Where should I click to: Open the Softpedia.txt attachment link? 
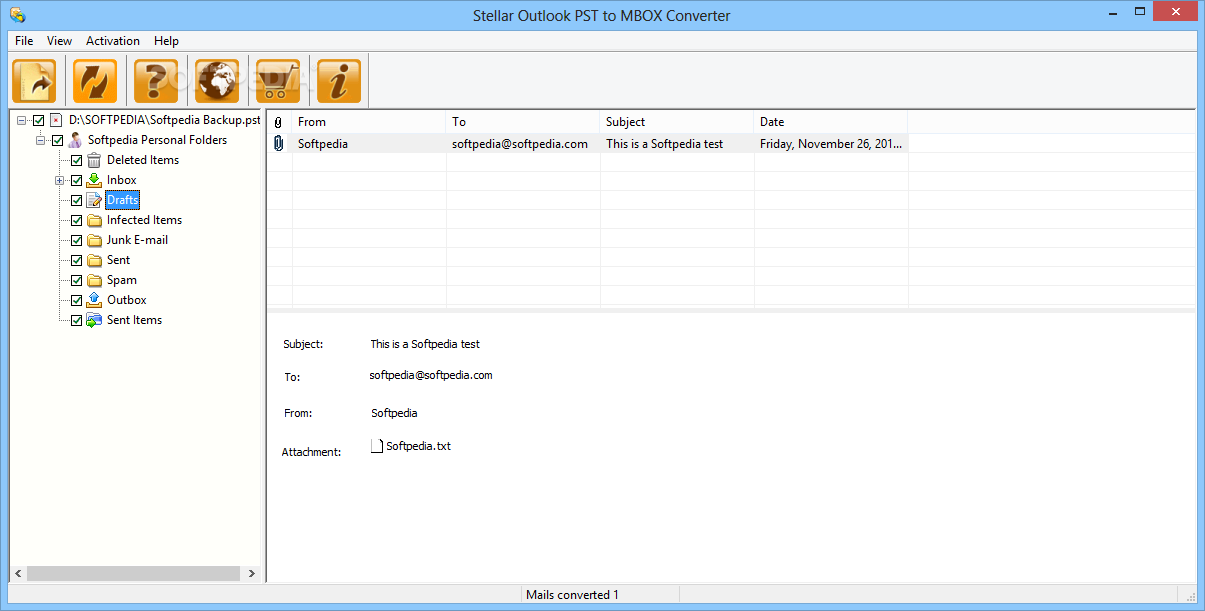tap(418, 446)
